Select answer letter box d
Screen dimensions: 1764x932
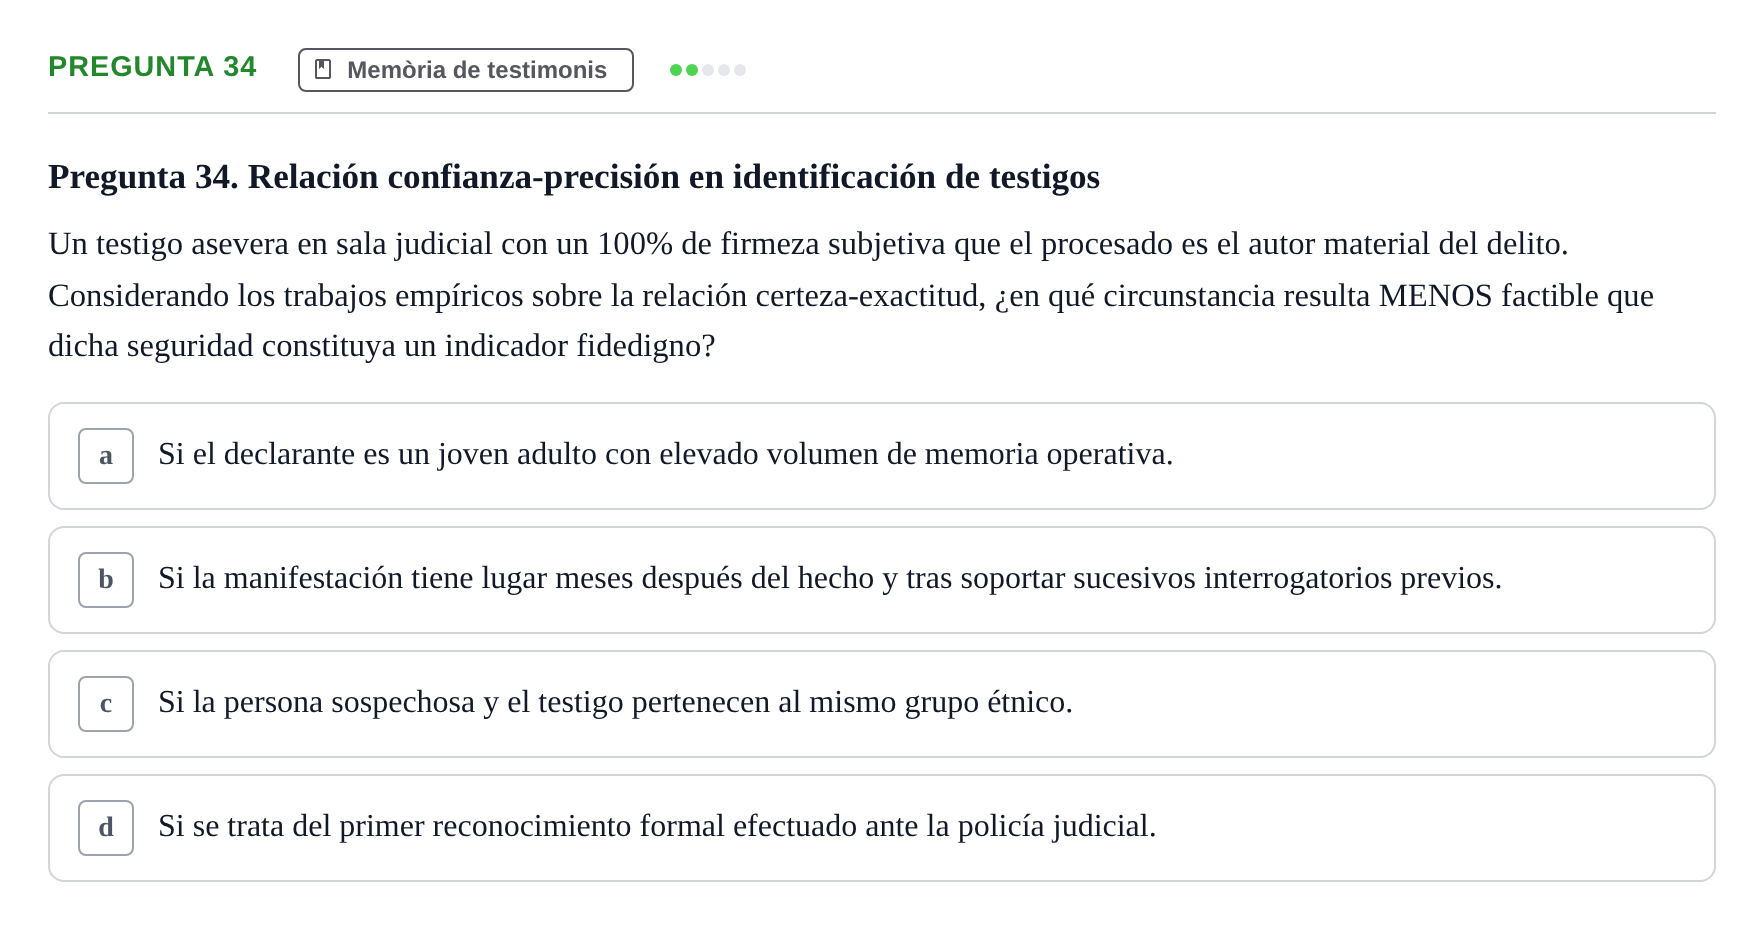pyautogui.click(x=106, y=828)
